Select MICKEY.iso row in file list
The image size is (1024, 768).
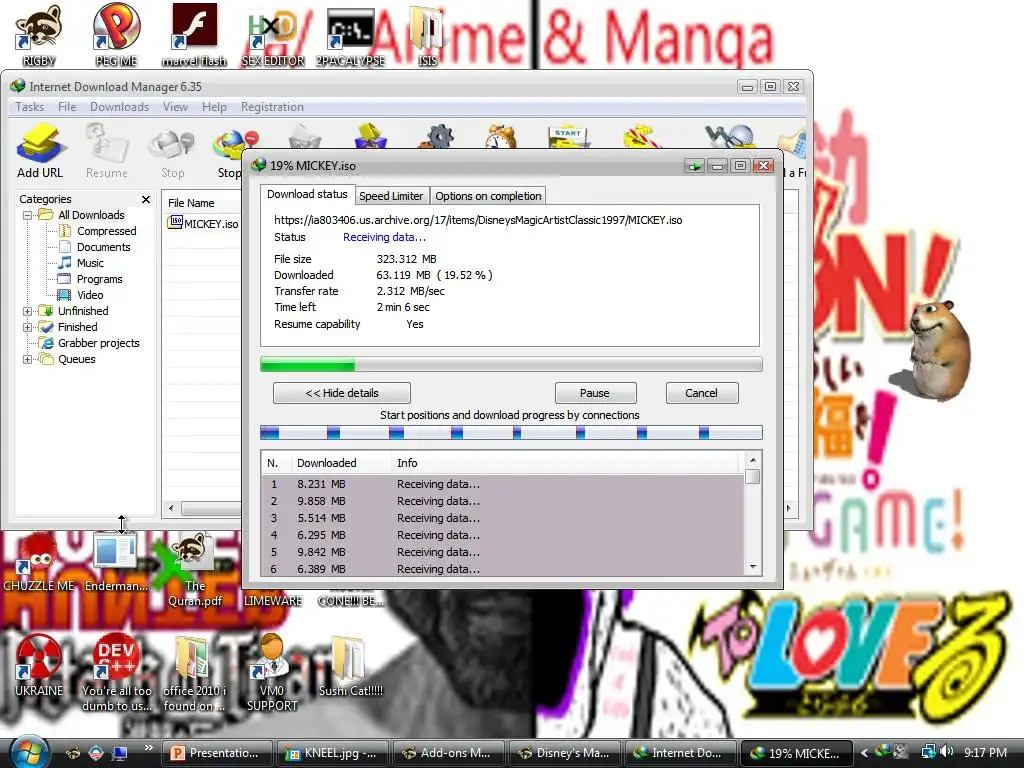point(202,223)
